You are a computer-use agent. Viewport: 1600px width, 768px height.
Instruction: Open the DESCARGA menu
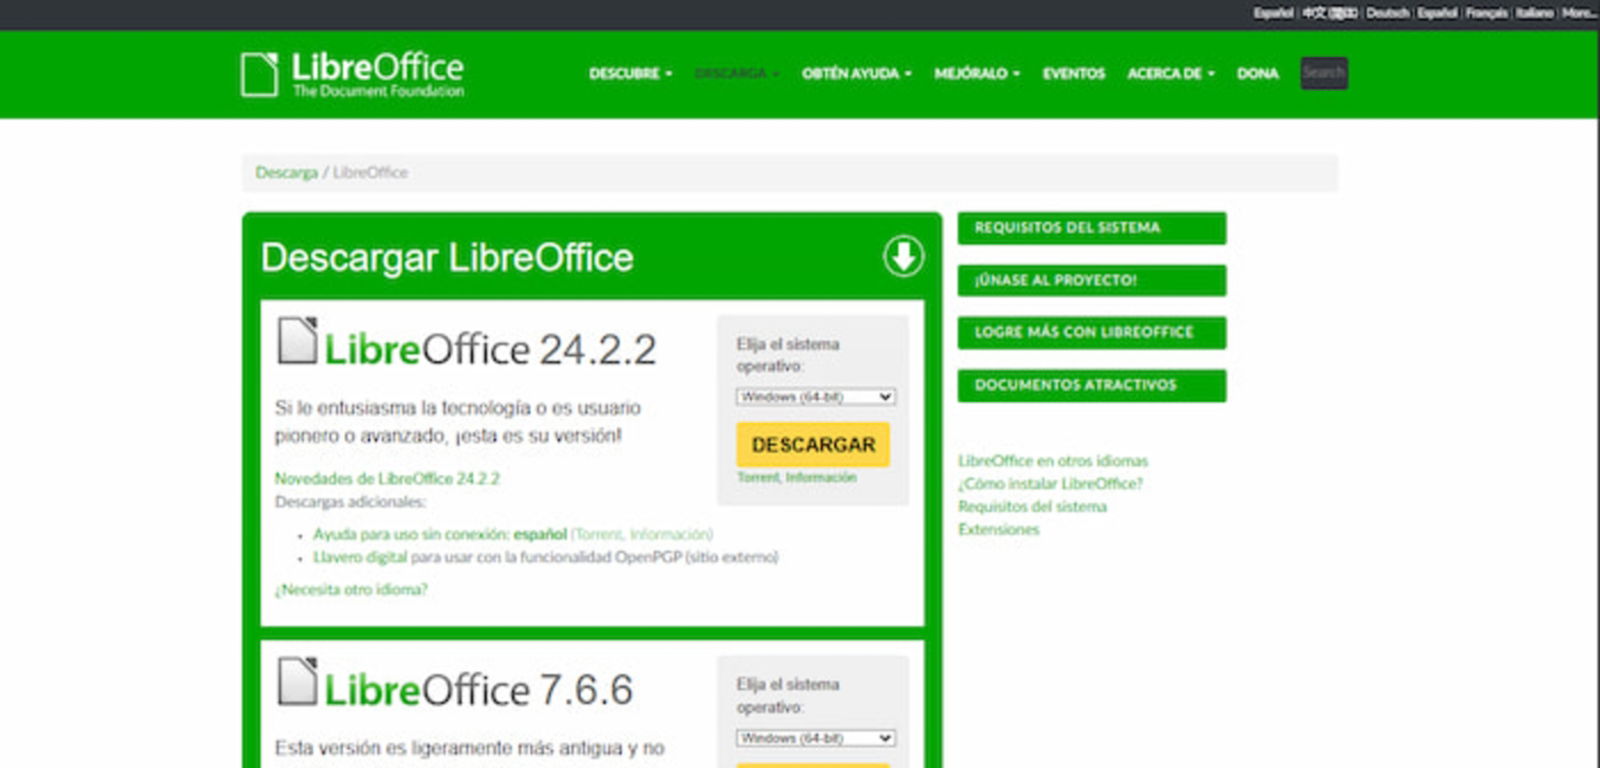point(737,73)
